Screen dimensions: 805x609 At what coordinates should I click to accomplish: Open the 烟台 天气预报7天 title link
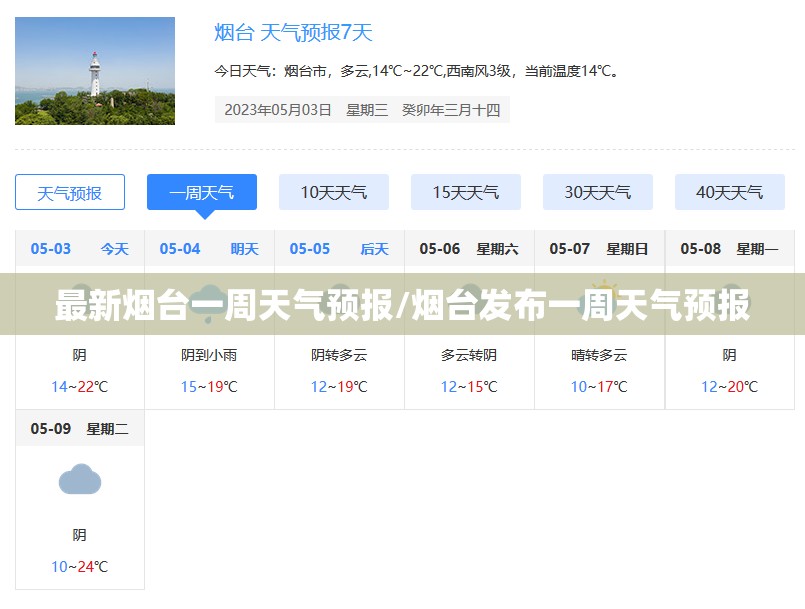coord(293,33)
